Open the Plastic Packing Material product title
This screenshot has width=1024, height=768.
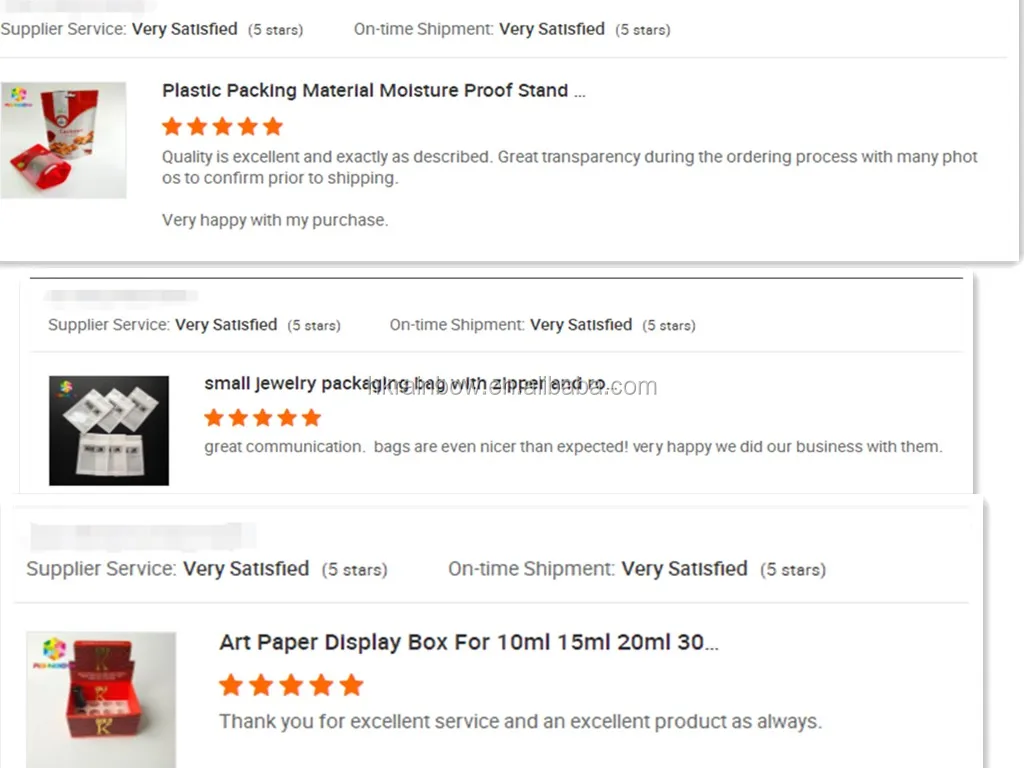coord(374,90)
